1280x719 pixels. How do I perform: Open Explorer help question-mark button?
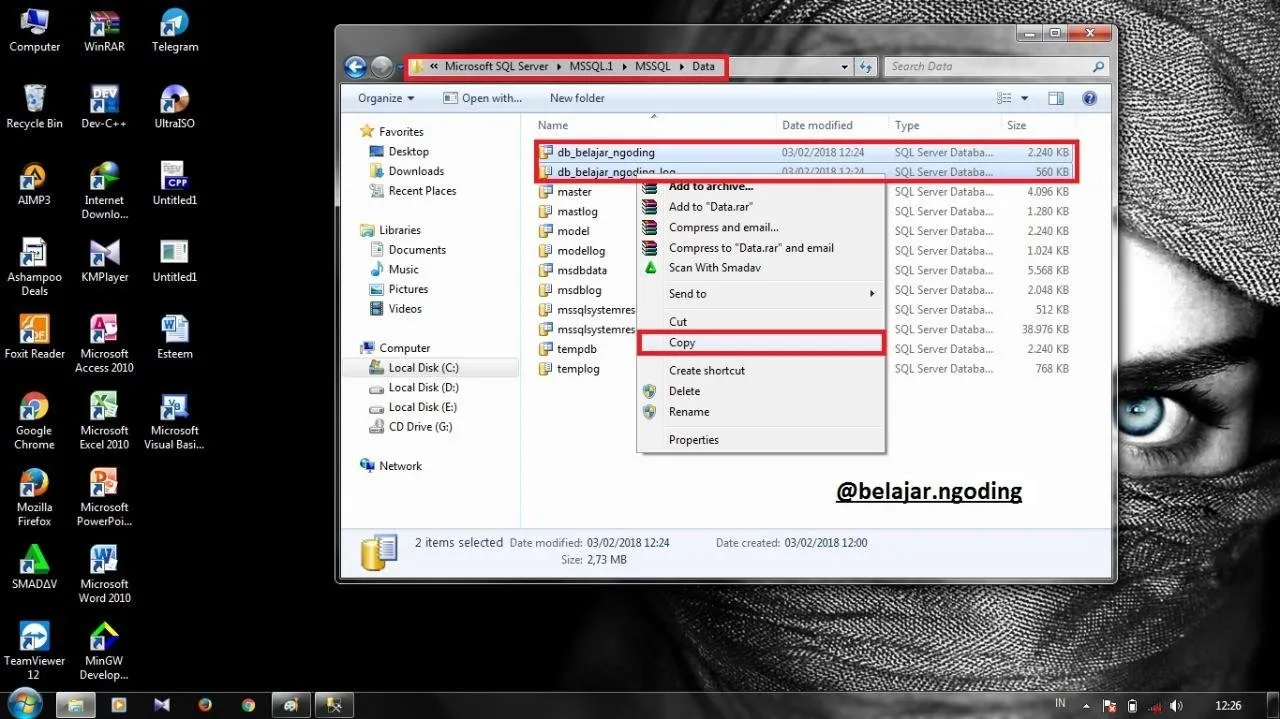pyautogui.click(x=1090, y=98)
